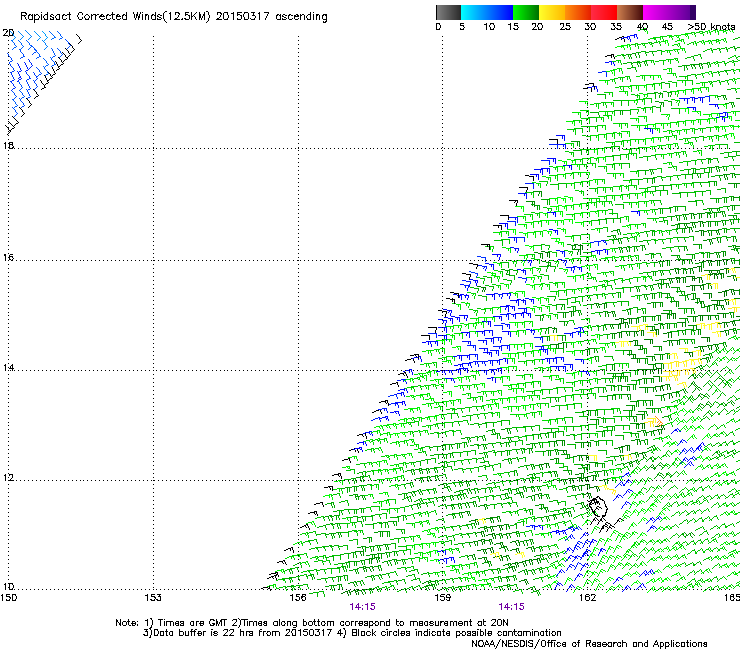
Task: Click the black contamination circle near 162E
Action: (597, 507)
